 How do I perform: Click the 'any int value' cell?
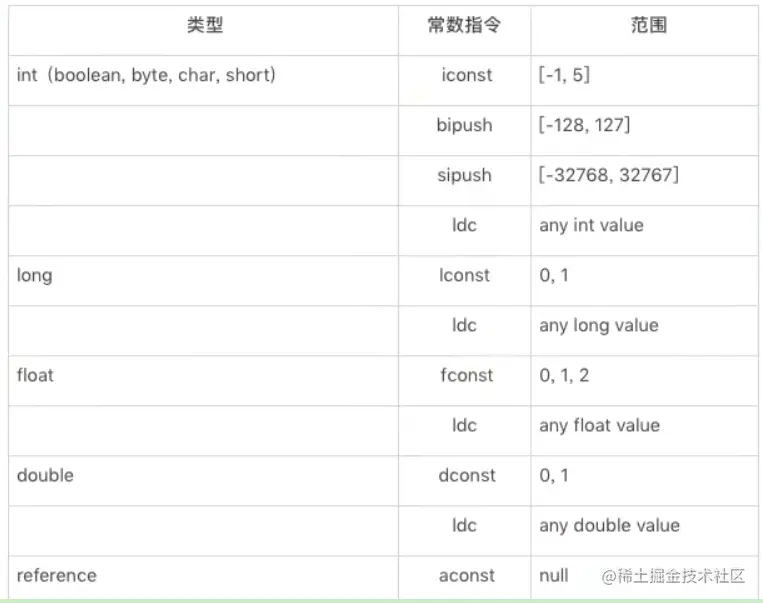pyautogui.click(x=591, y=225)
